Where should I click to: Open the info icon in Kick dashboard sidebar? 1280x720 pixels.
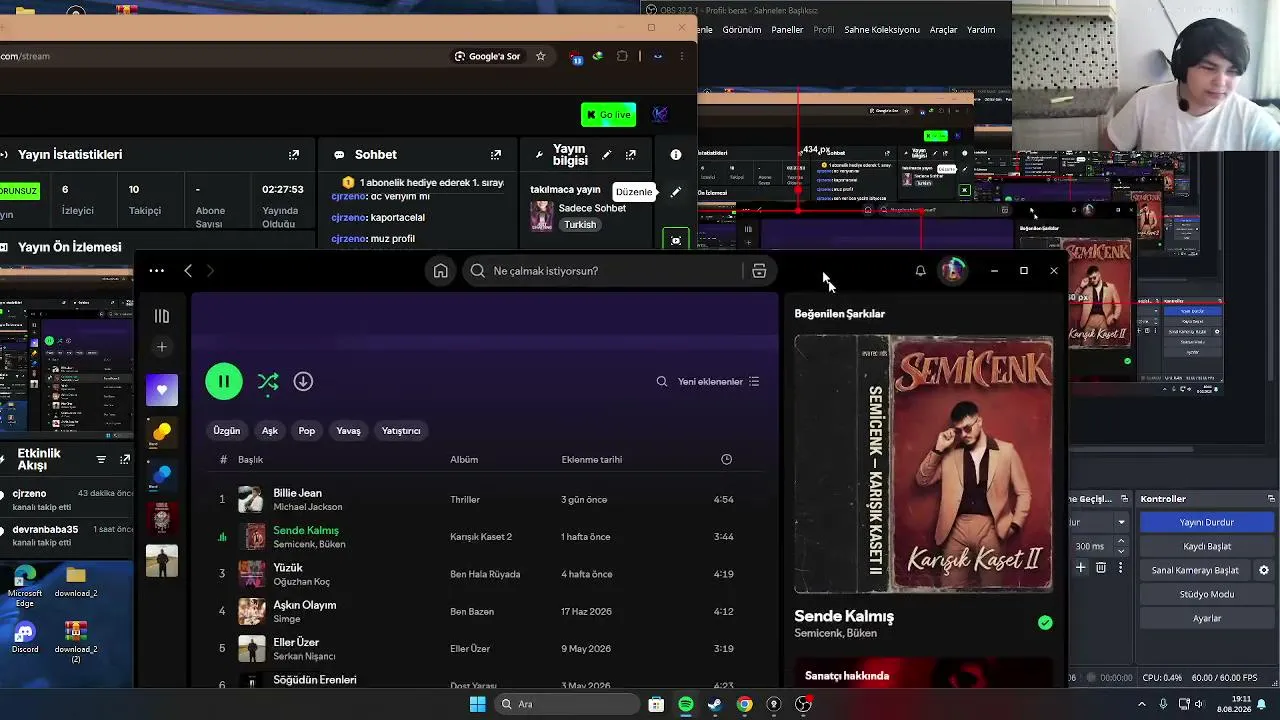tap(676, 155)
